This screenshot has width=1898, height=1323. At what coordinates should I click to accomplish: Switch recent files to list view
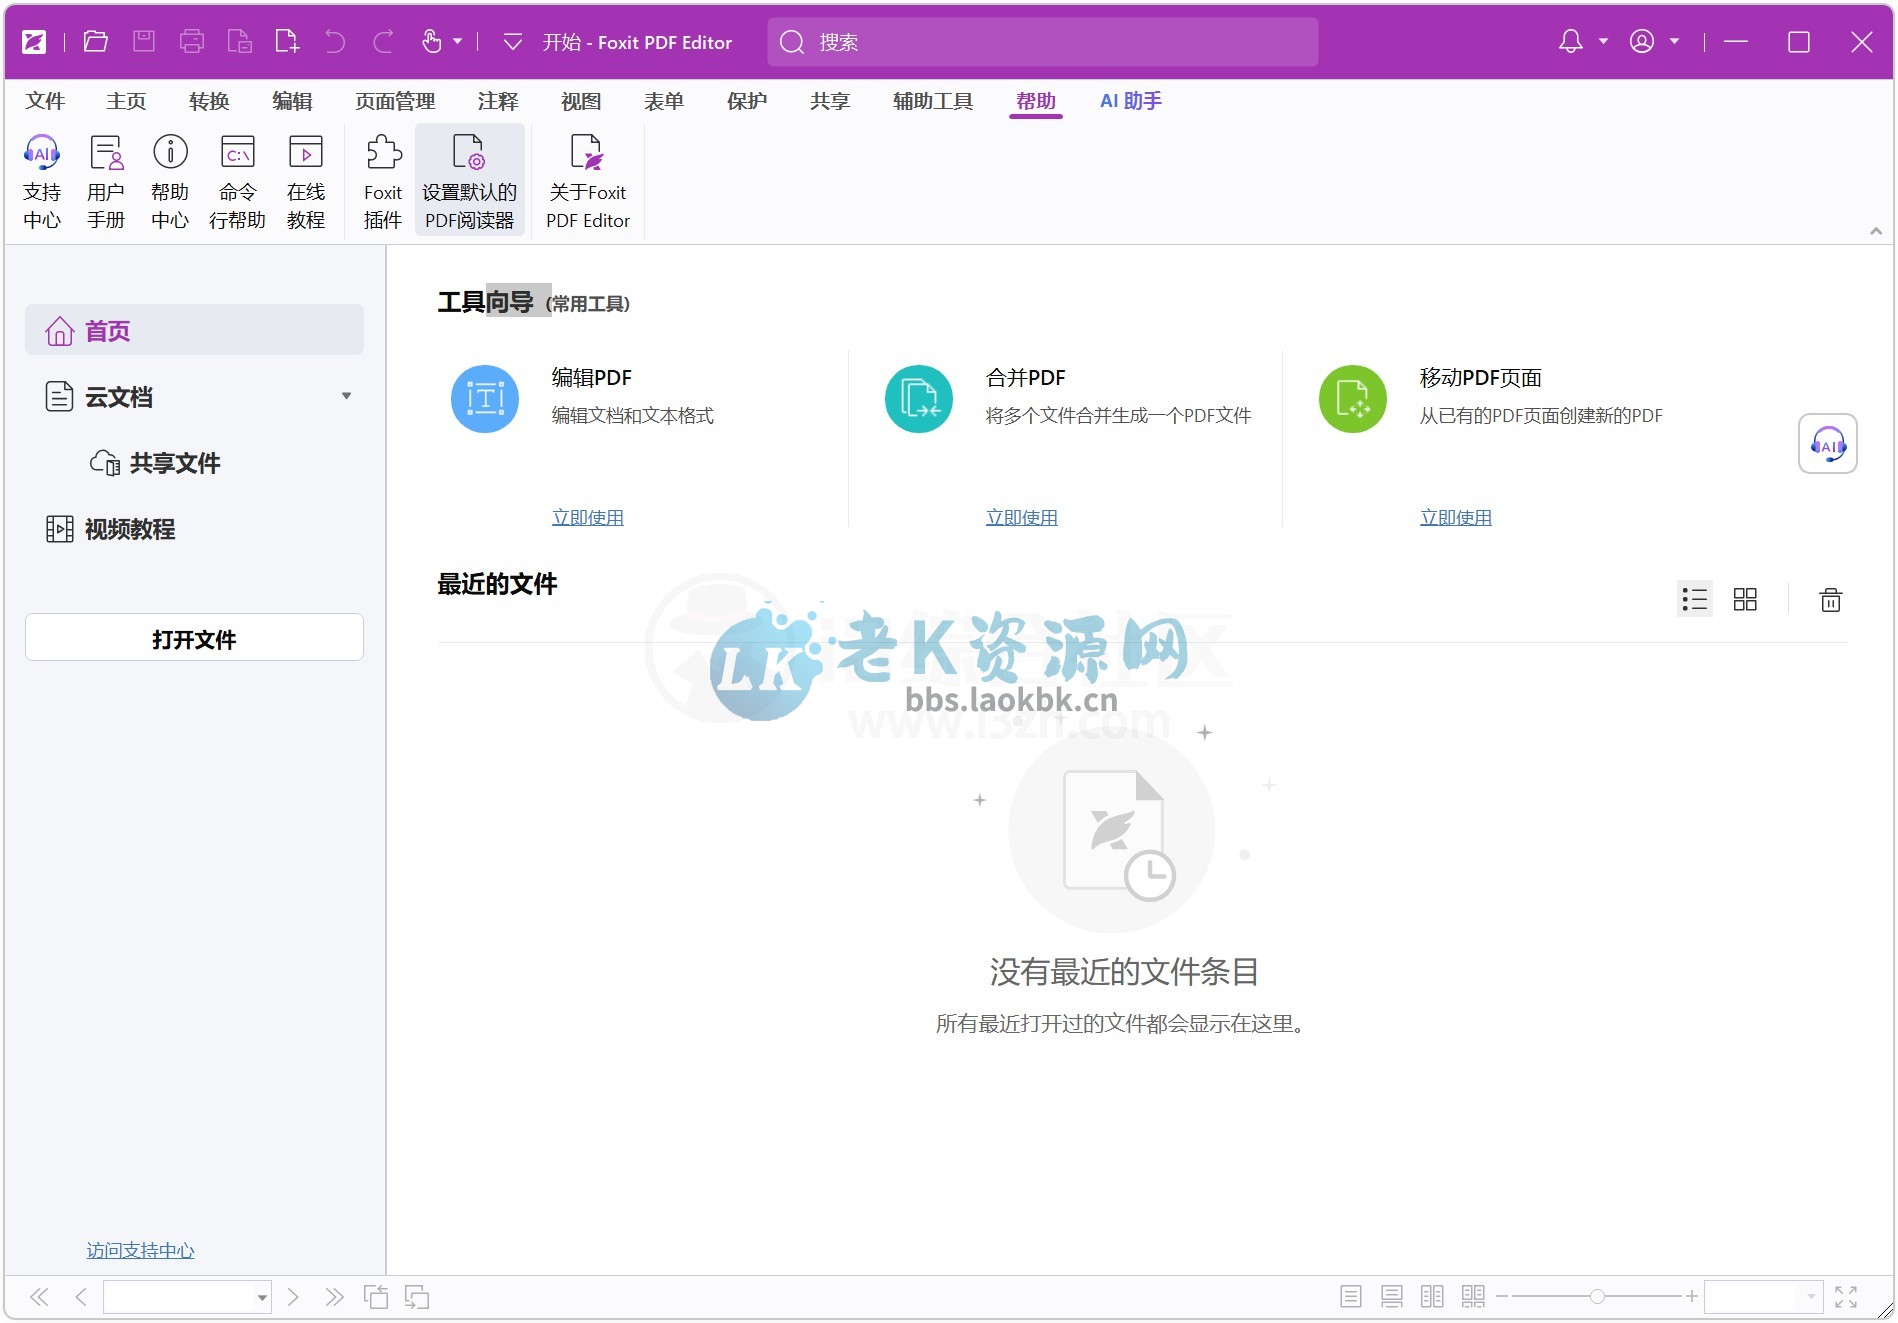pos(1695,599)
